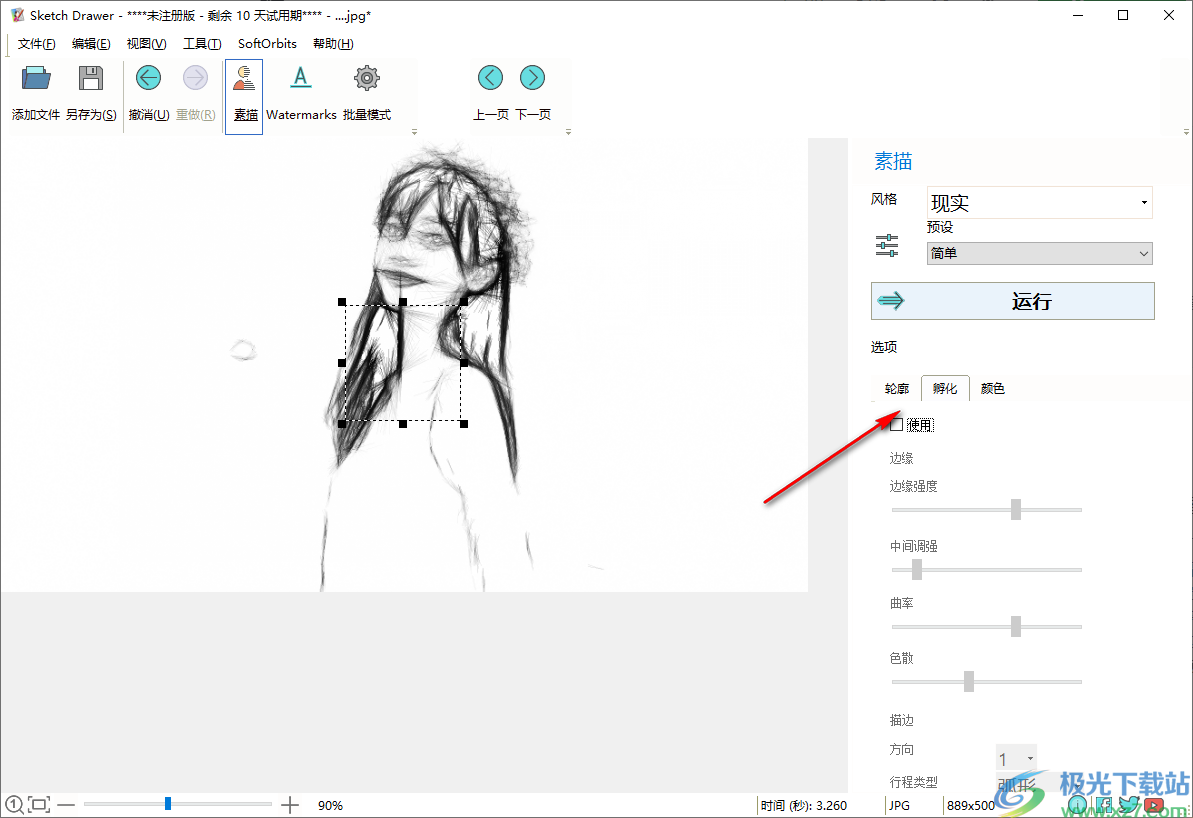The height and width of the screenshot is (818, 1193).
Task: Open the 工具(T) menu
Action: 202,44
